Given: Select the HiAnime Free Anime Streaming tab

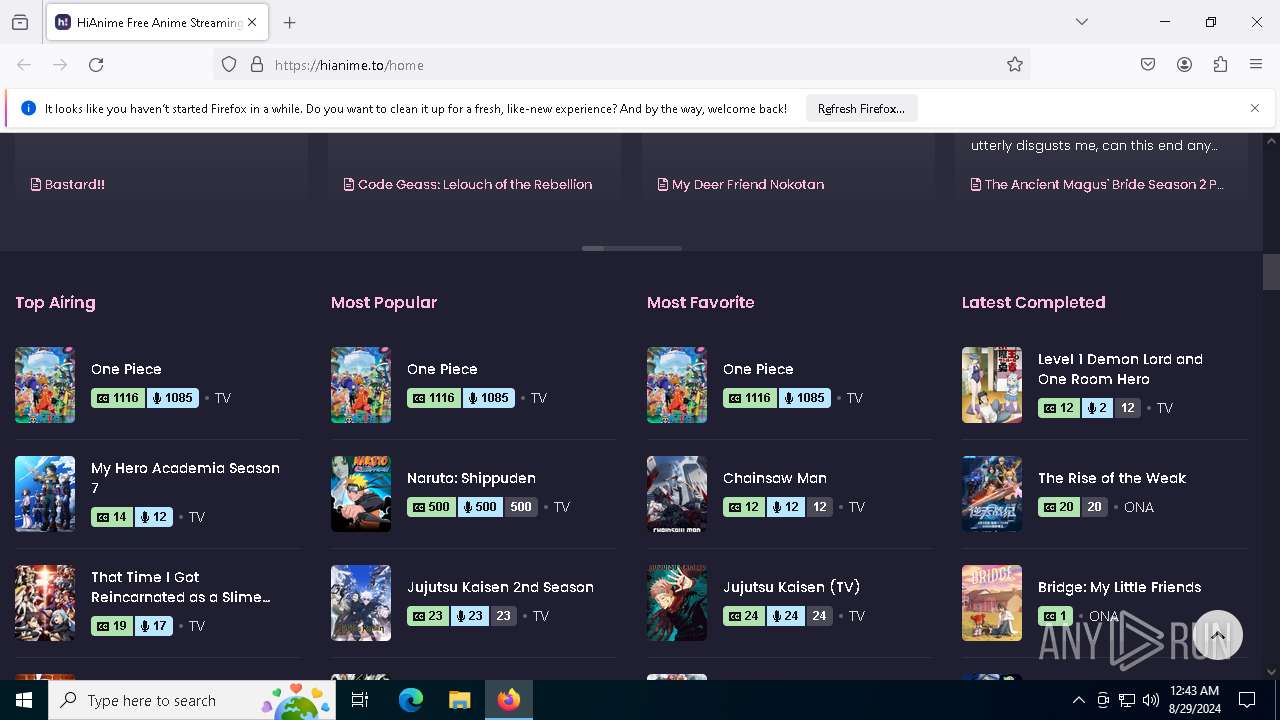Looking at the screenshot, I should point(156,22).
